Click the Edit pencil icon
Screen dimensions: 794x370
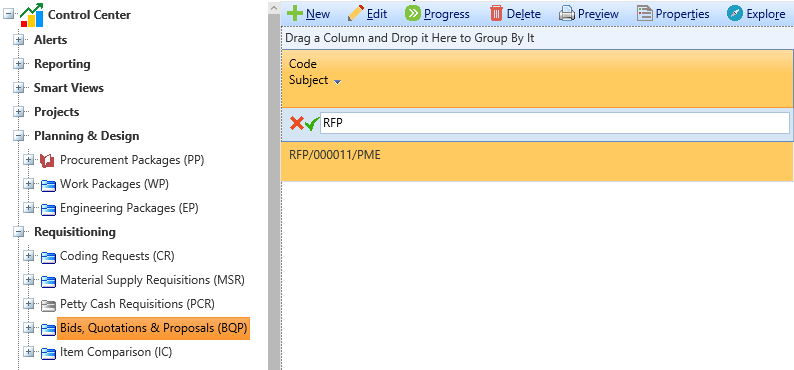(x=355, y=13)
